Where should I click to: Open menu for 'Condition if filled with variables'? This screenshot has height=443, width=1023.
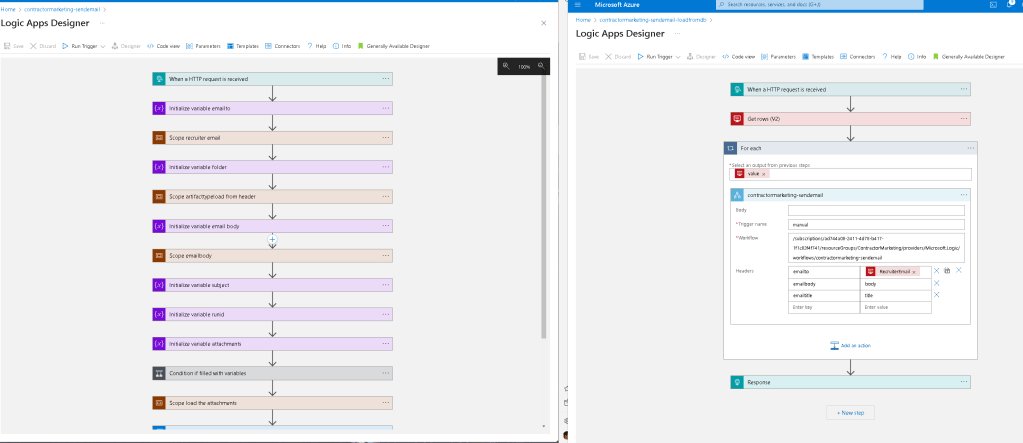(386, 373)
